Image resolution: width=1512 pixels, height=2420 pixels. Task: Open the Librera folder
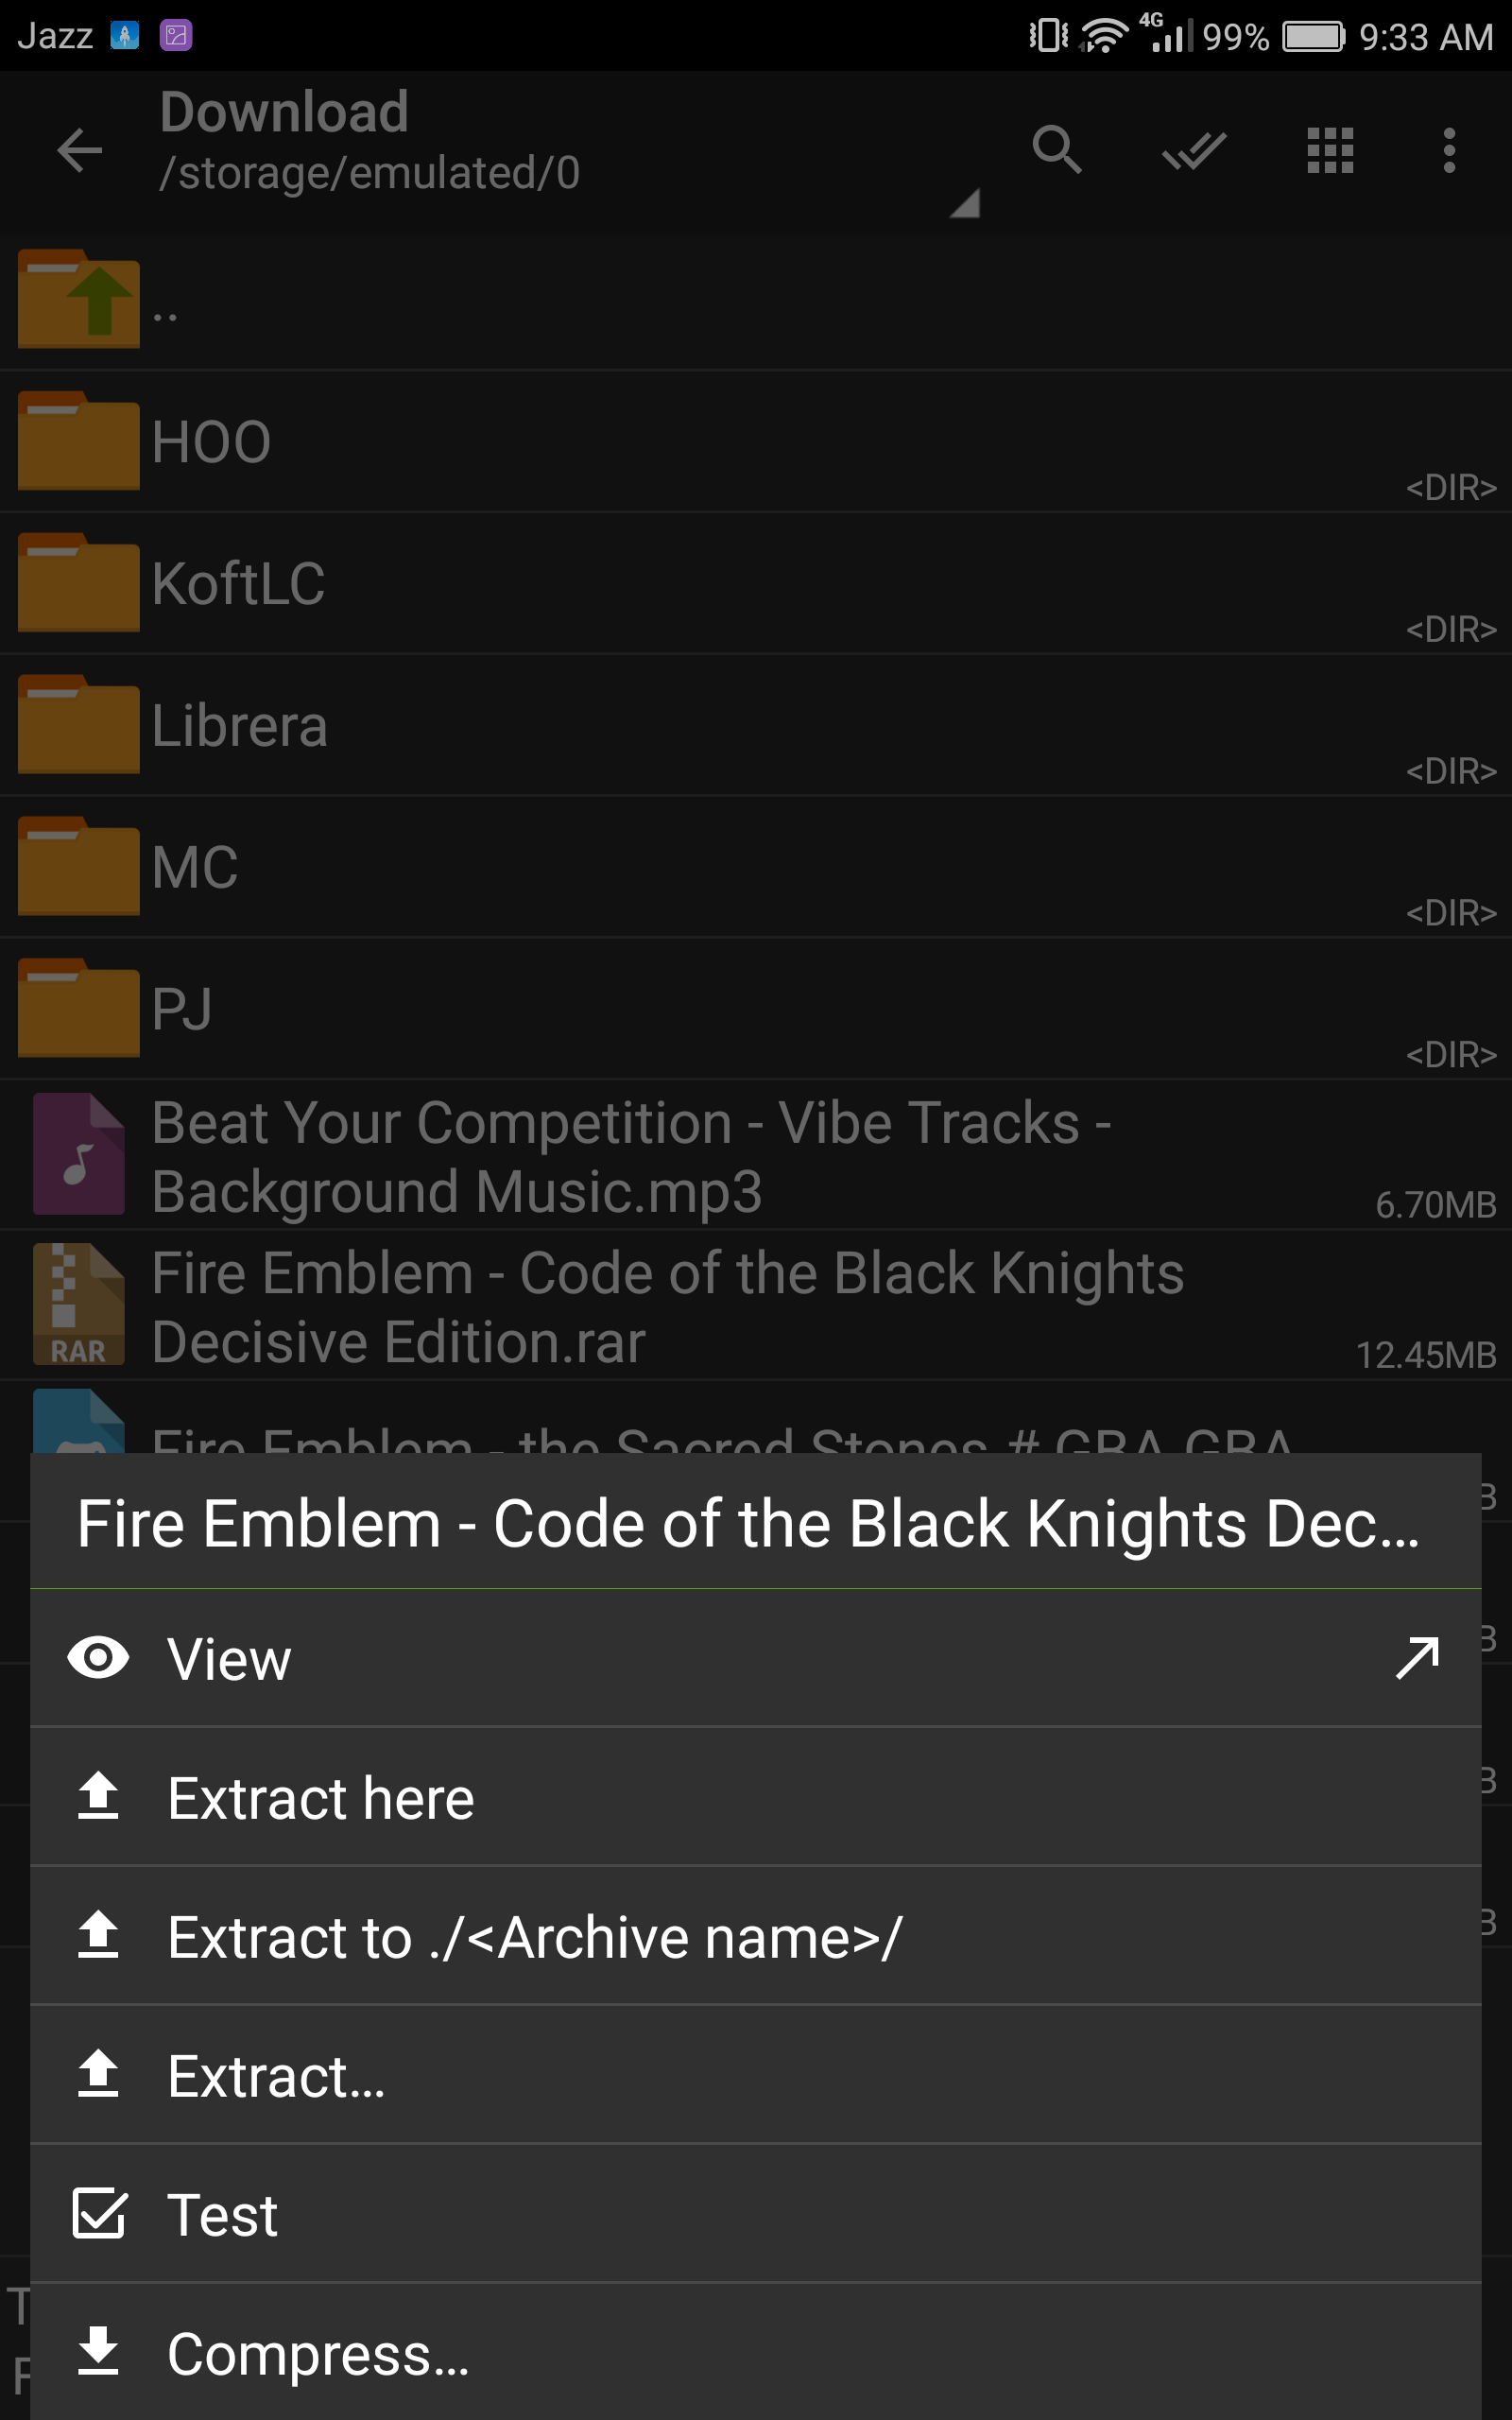pos(400,725)
